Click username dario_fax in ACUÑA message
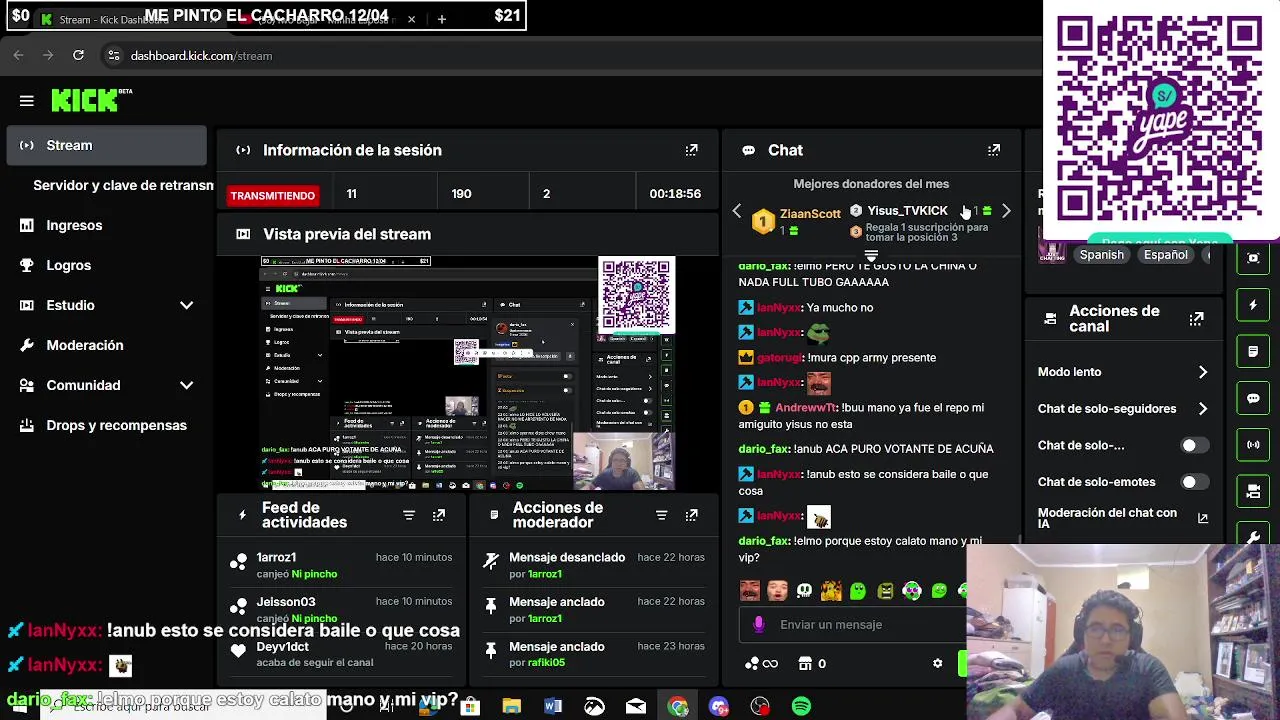This screenshot has width=1280, height=720. pyautogui.click(x=764, y=449)
